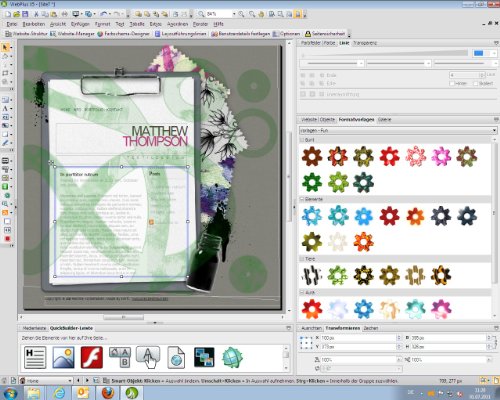Click the Optionen button
This screenshot has height=400, width=500.
(x=287, y=34)
